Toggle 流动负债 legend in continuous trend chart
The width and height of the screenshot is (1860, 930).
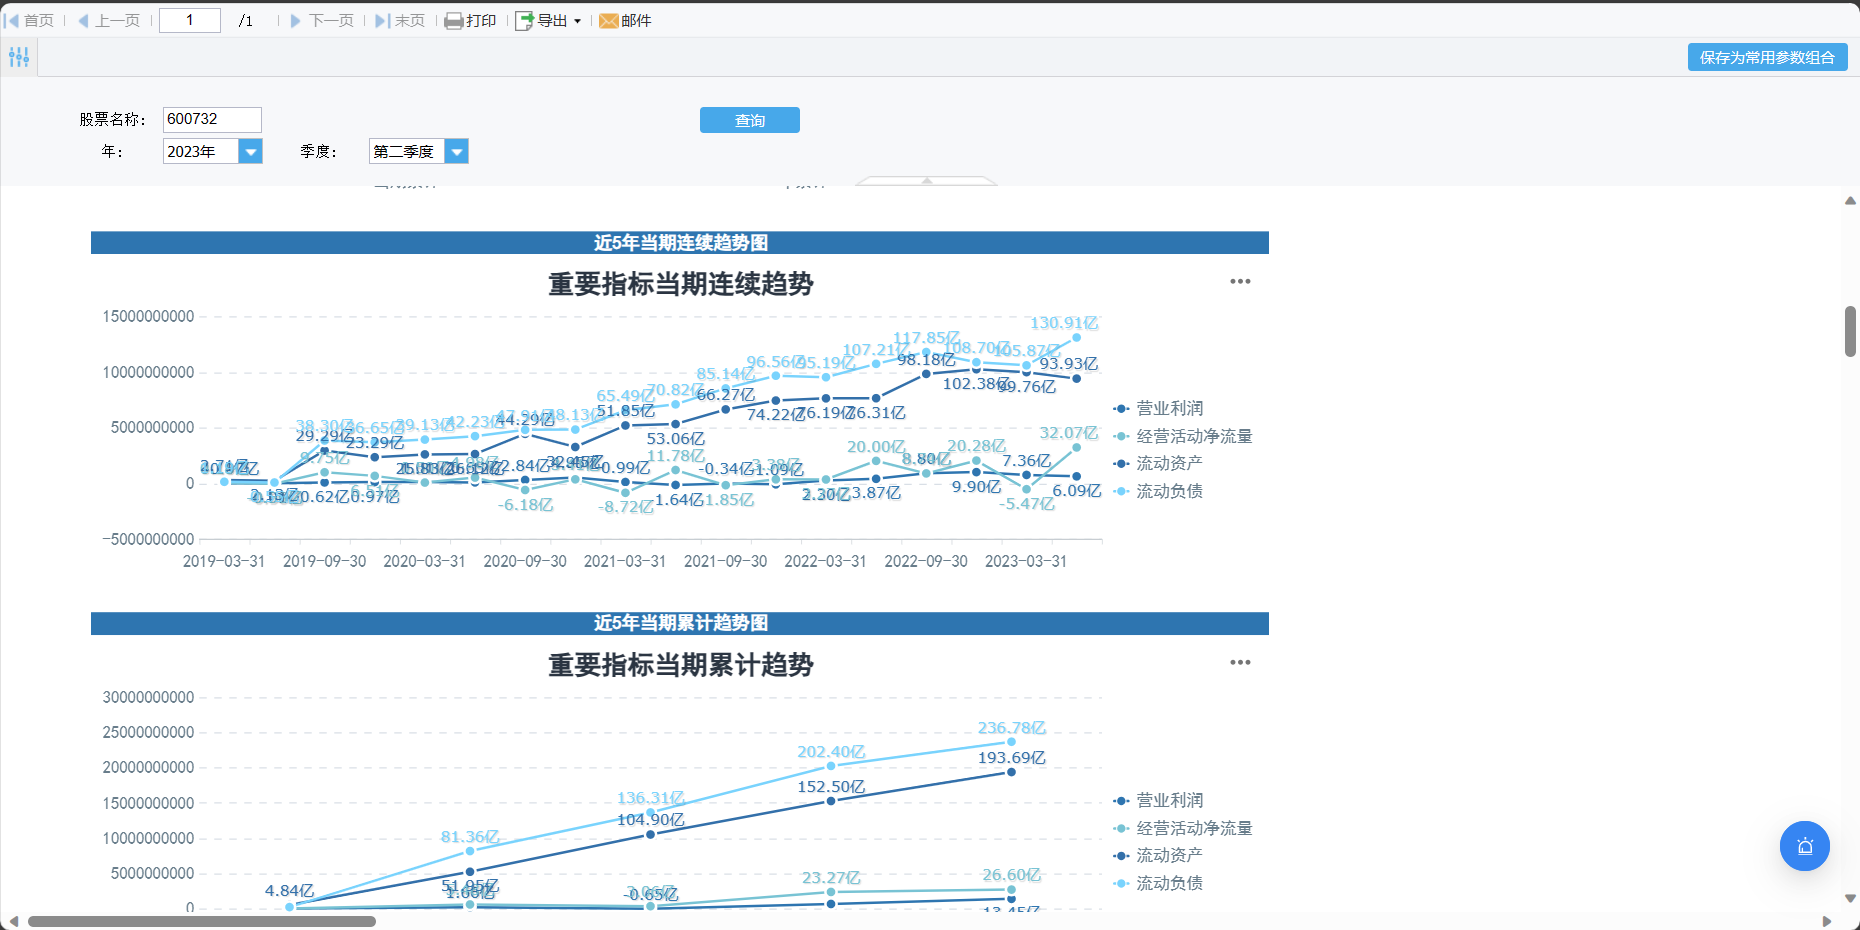1158,491
